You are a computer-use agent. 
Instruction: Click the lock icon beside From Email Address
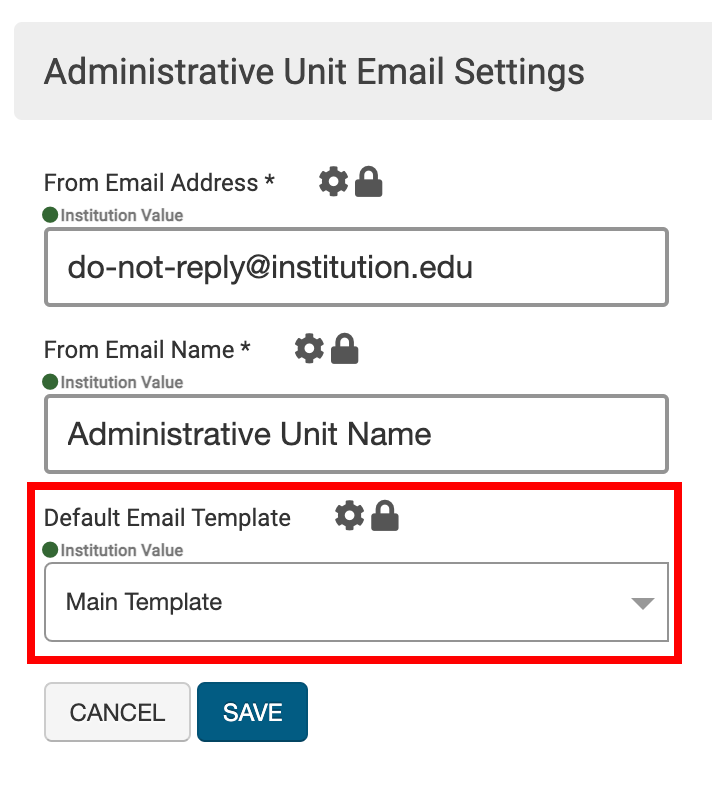click(x=369, y=182)
